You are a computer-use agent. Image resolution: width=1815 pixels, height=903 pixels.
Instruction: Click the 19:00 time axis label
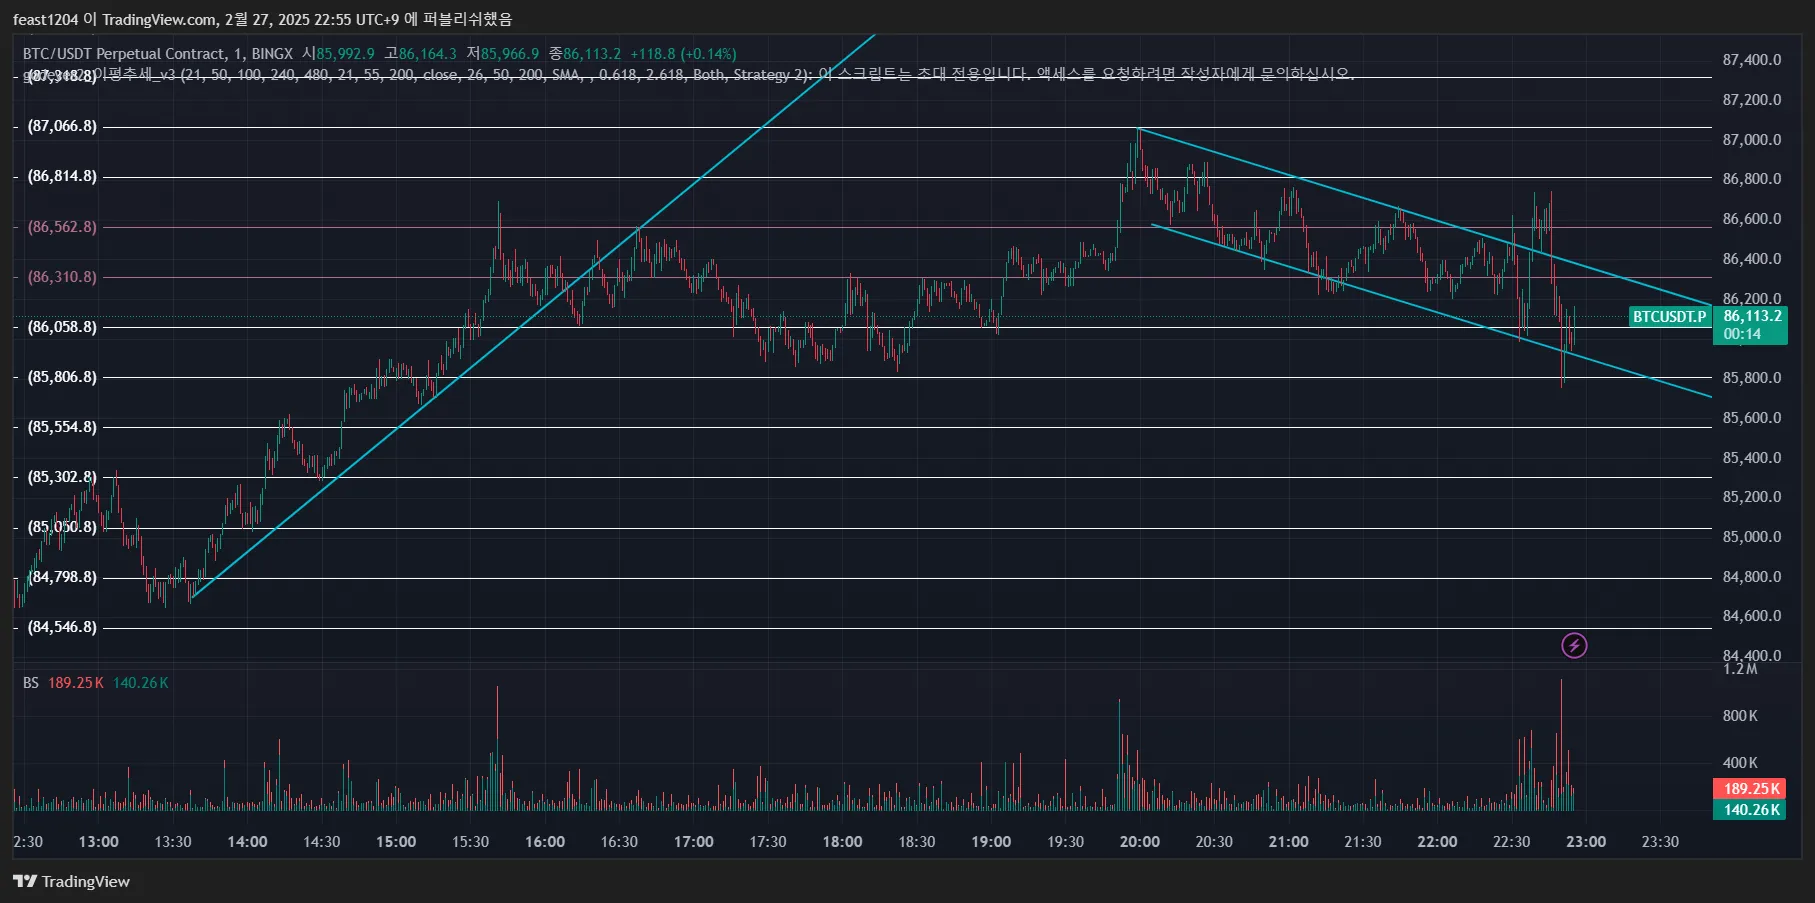tap(991, 842)
